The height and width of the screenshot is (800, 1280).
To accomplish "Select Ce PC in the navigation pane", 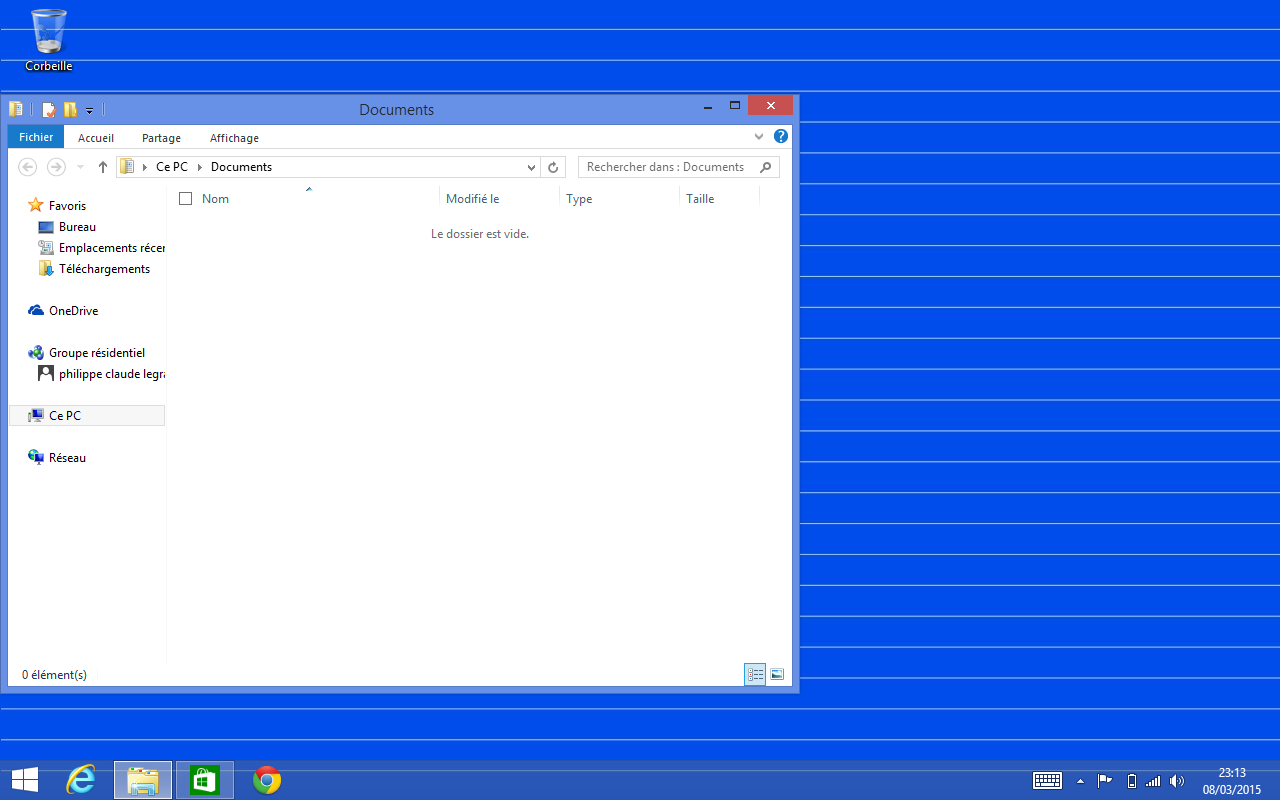I will [86, 416].
